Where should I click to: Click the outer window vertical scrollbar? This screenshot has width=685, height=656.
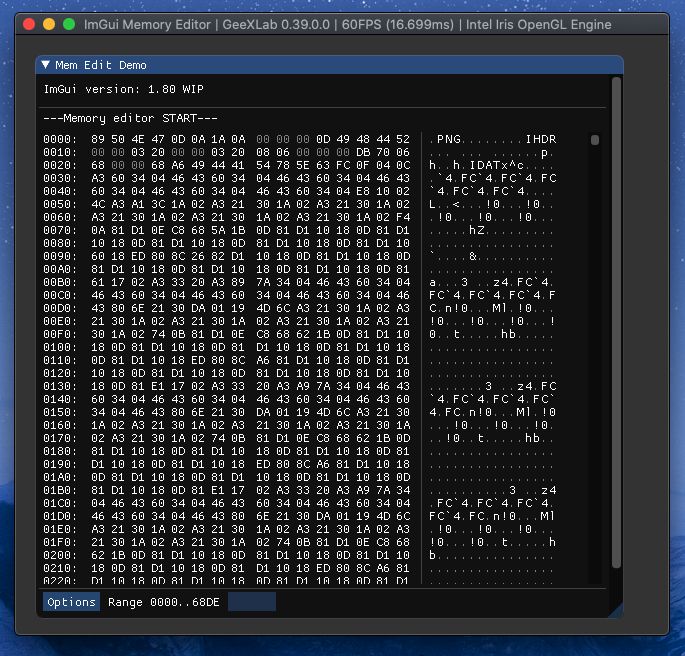click(x=616, y=323)
